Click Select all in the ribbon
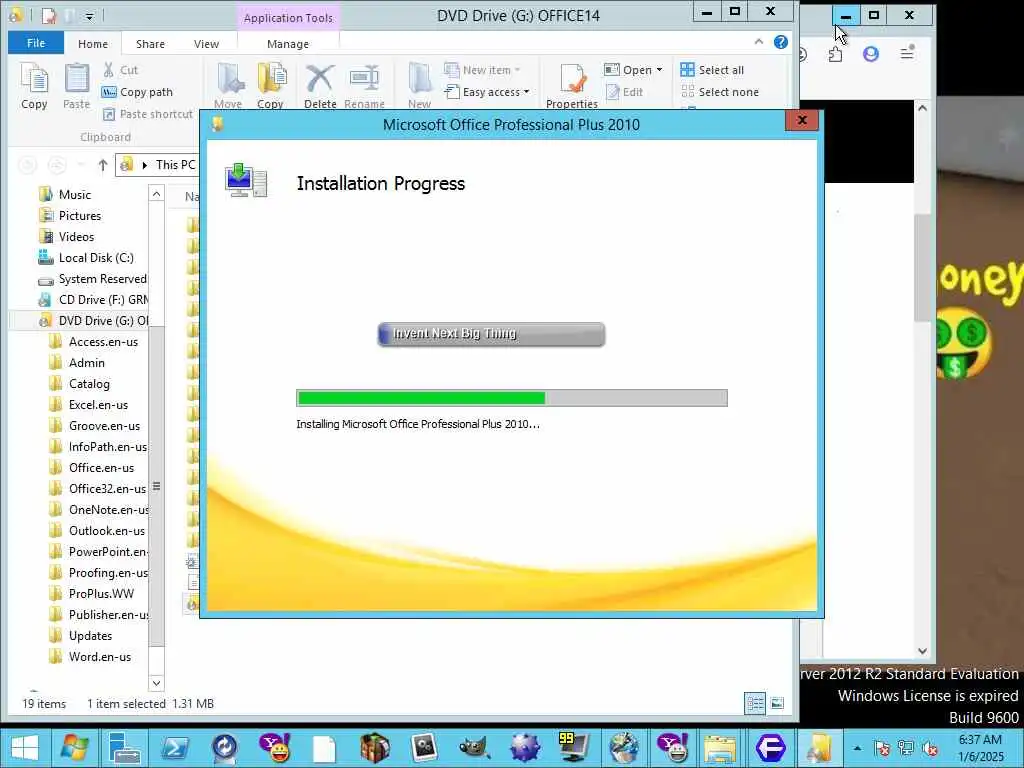The width and height of the screenshot is (1024, 768). pyautogui.click(x=712, y=70)
